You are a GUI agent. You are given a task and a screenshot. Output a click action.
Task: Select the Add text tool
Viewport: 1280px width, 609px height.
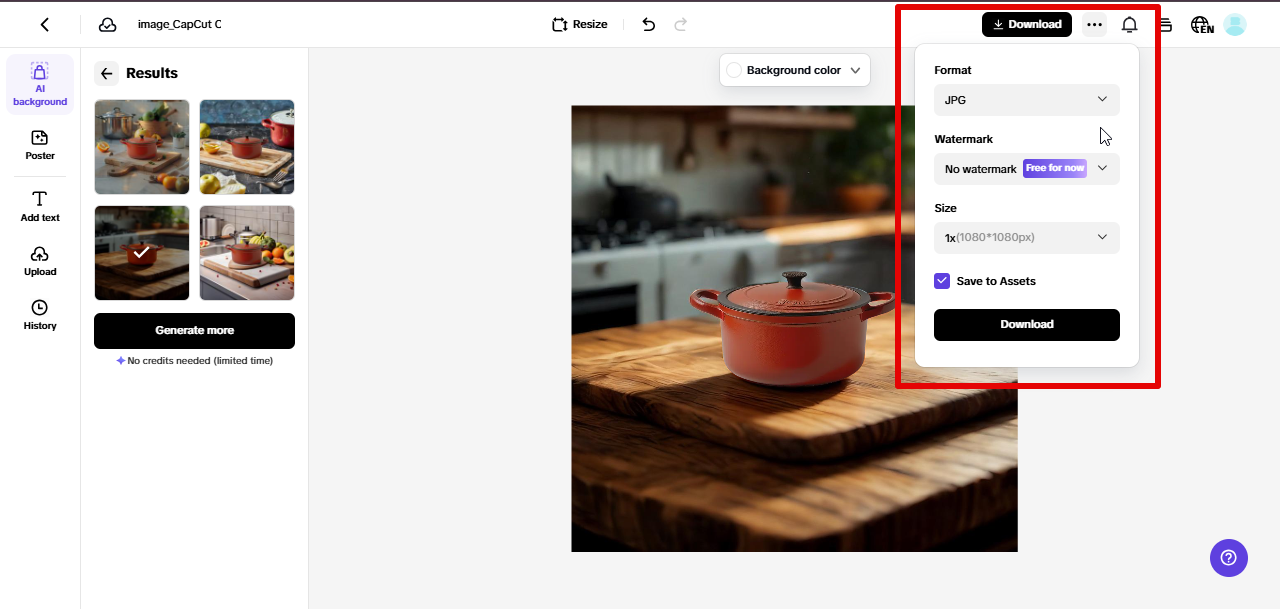(x=40, y=204)
